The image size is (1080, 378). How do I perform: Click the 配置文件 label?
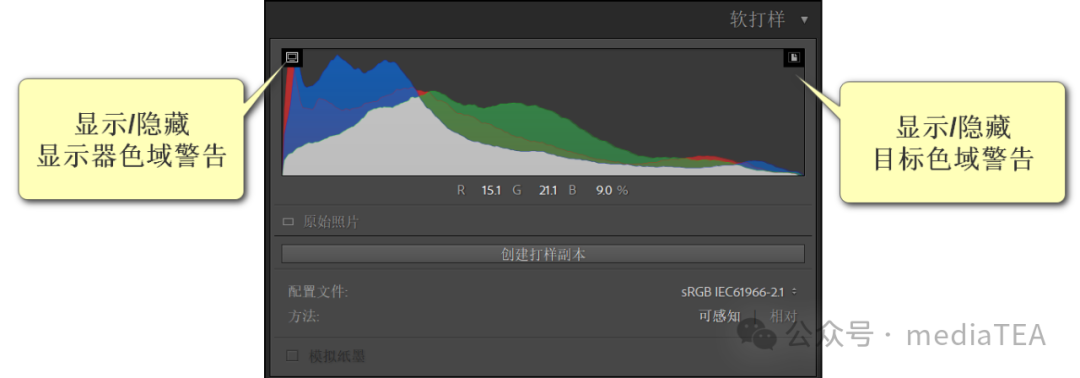coord(318,292)
